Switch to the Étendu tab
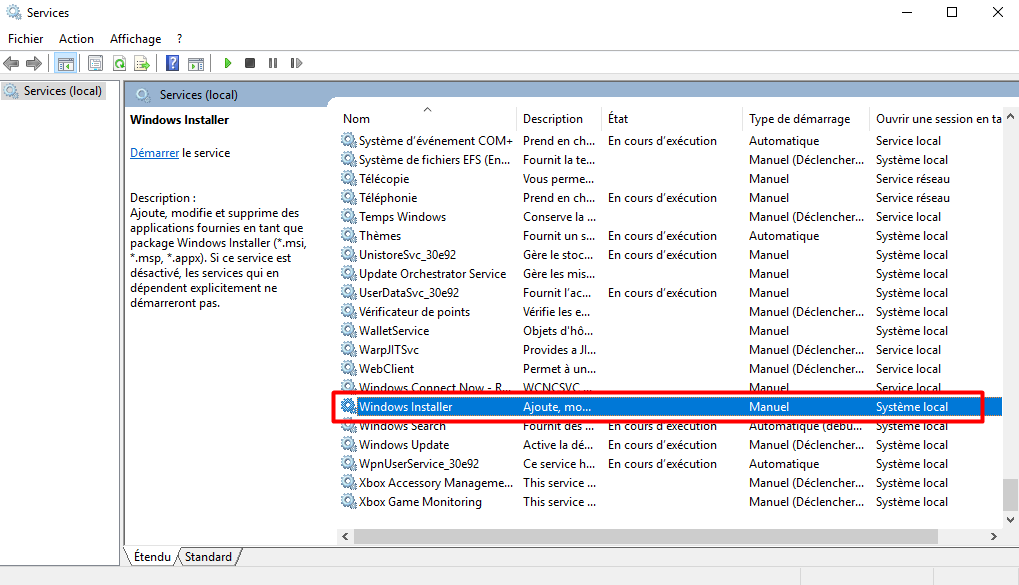Image resolution: width=1019 pixels, height=585 pixels. click(x=151, y=557)
